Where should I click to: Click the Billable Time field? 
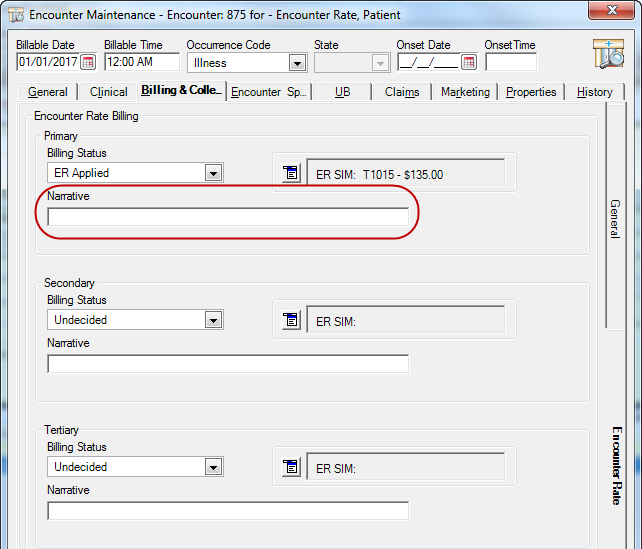(142, 62)
